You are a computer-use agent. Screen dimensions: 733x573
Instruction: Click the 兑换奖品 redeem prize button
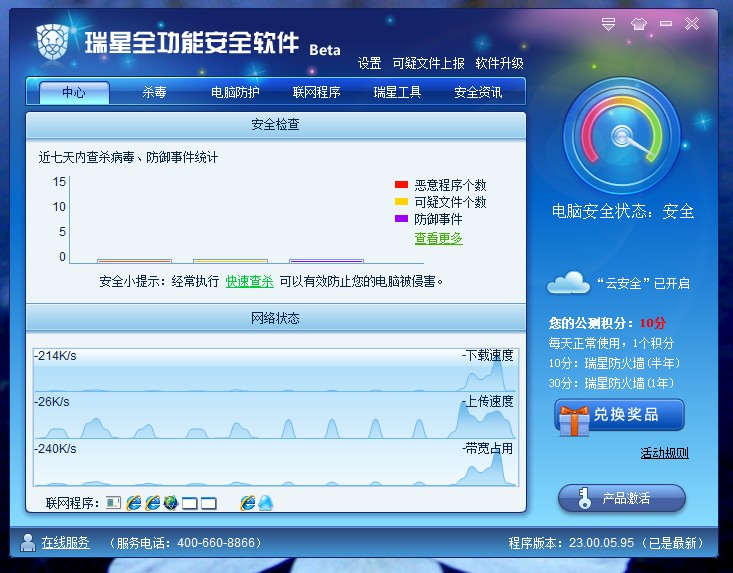point(620,415)
